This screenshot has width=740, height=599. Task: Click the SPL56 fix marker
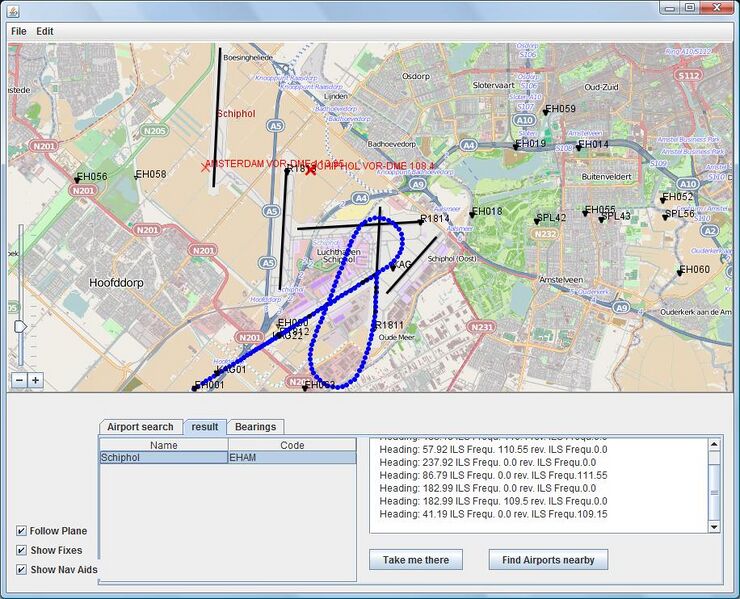[x=665, y=217]
